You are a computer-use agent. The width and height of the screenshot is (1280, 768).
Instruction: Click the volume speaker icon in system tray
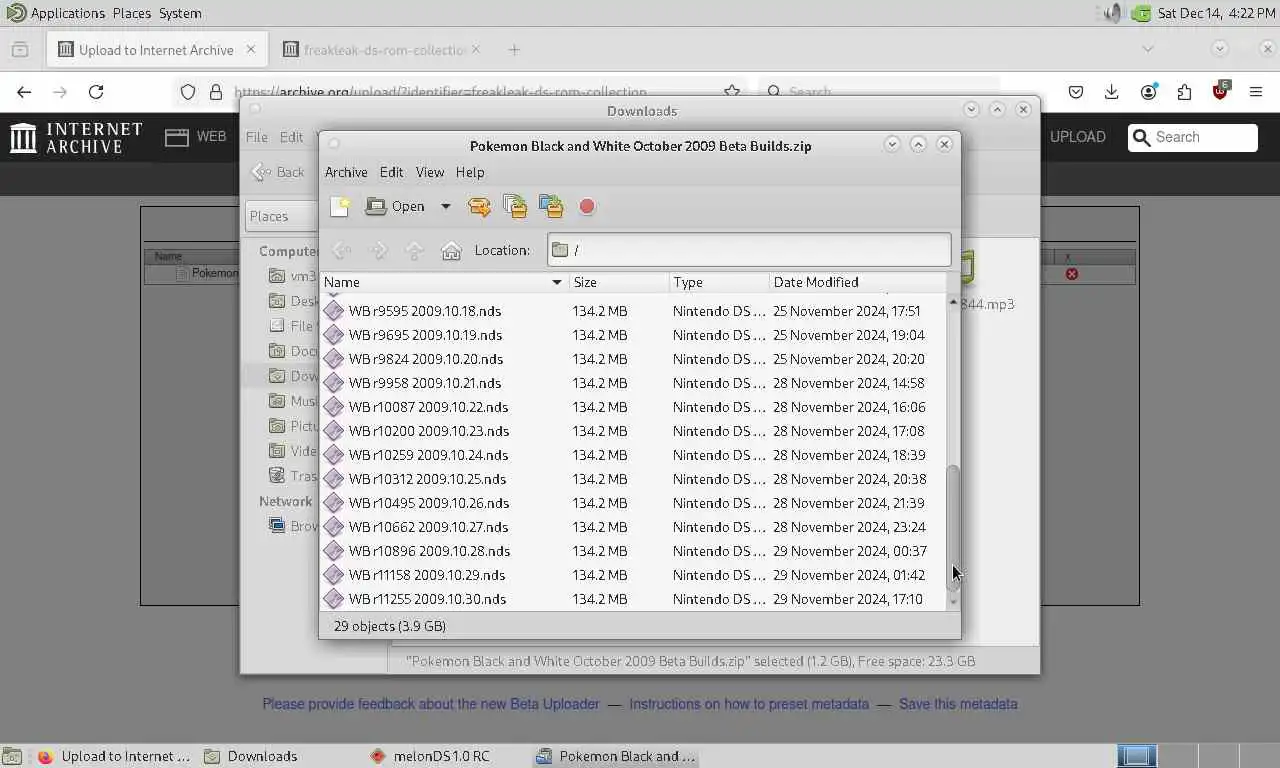click(x=1112, y=13)
